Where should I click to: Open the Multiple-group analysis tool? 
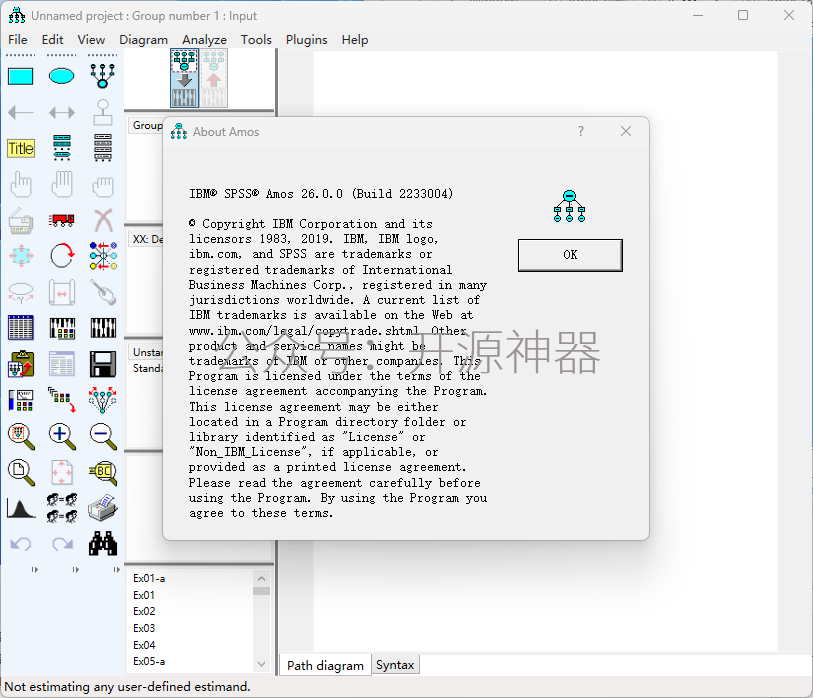coord(62,508)
